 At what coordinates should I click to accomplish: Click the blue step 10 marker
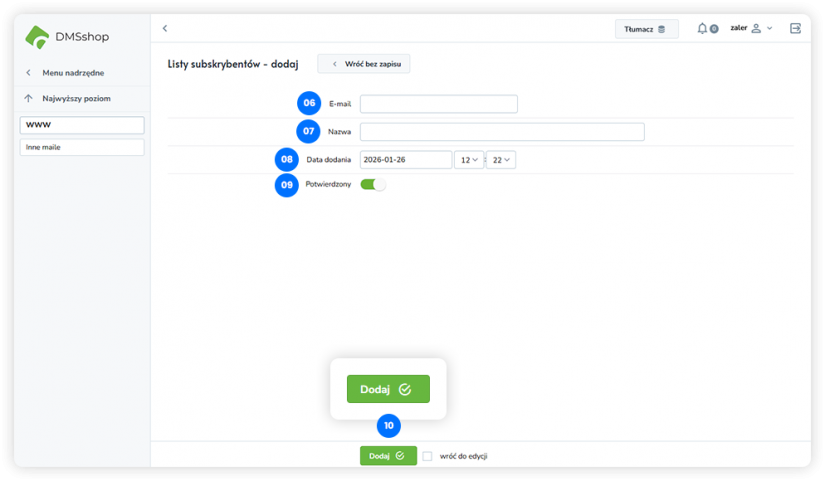(x=388, y=426)
